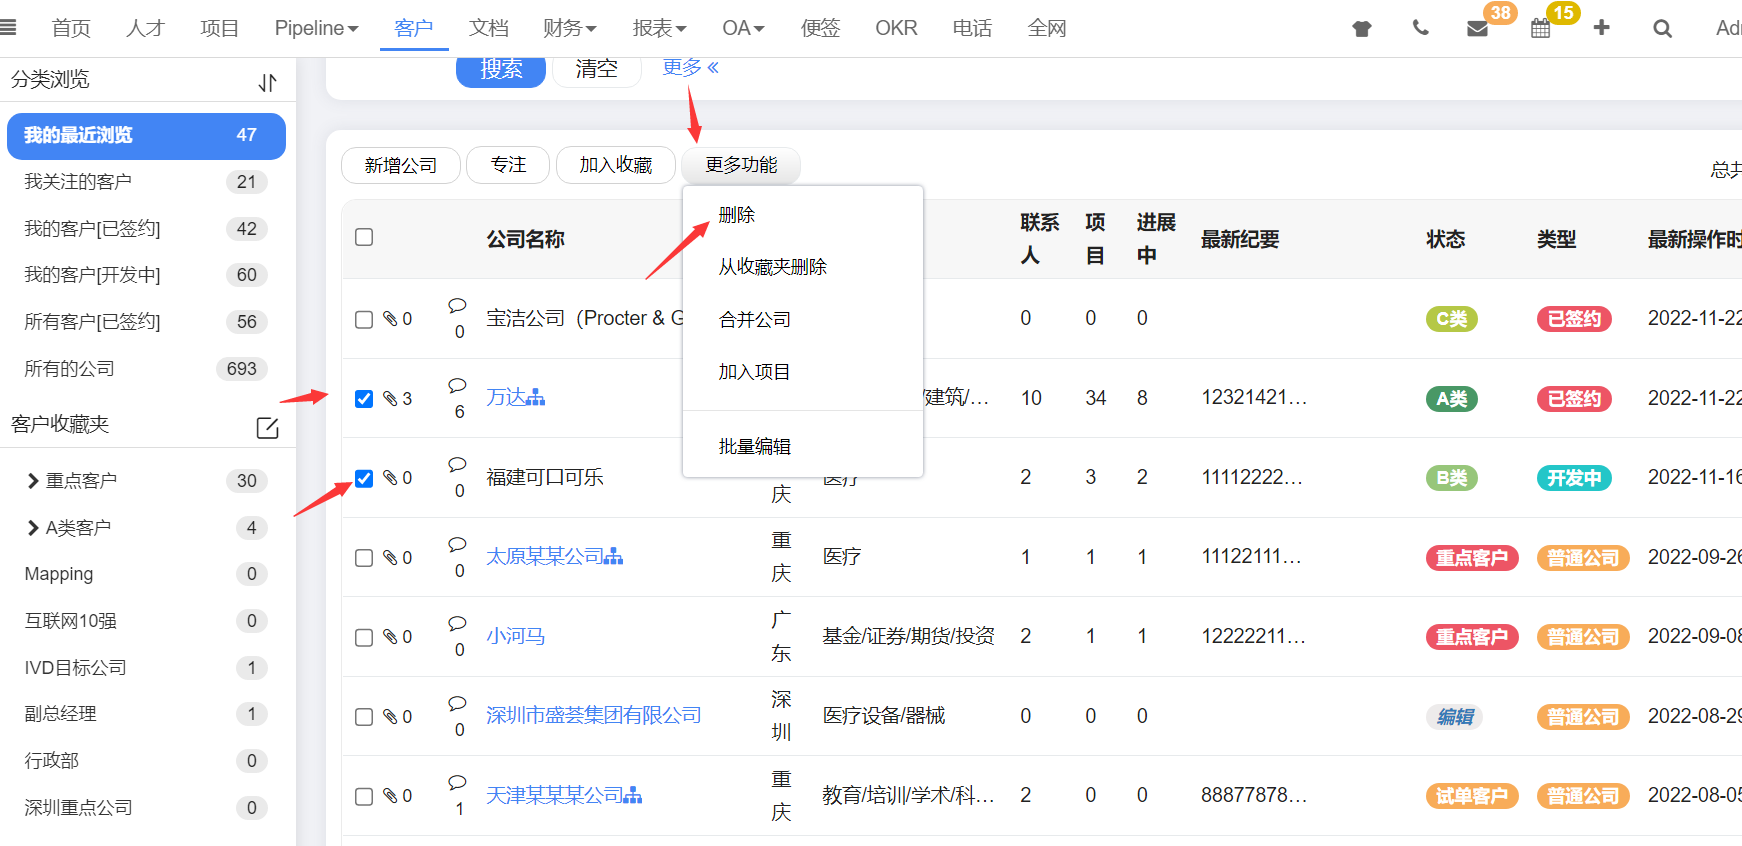
Task: Click the A类 status tag in 万达 row
Action: click(x=1451, y=399)
